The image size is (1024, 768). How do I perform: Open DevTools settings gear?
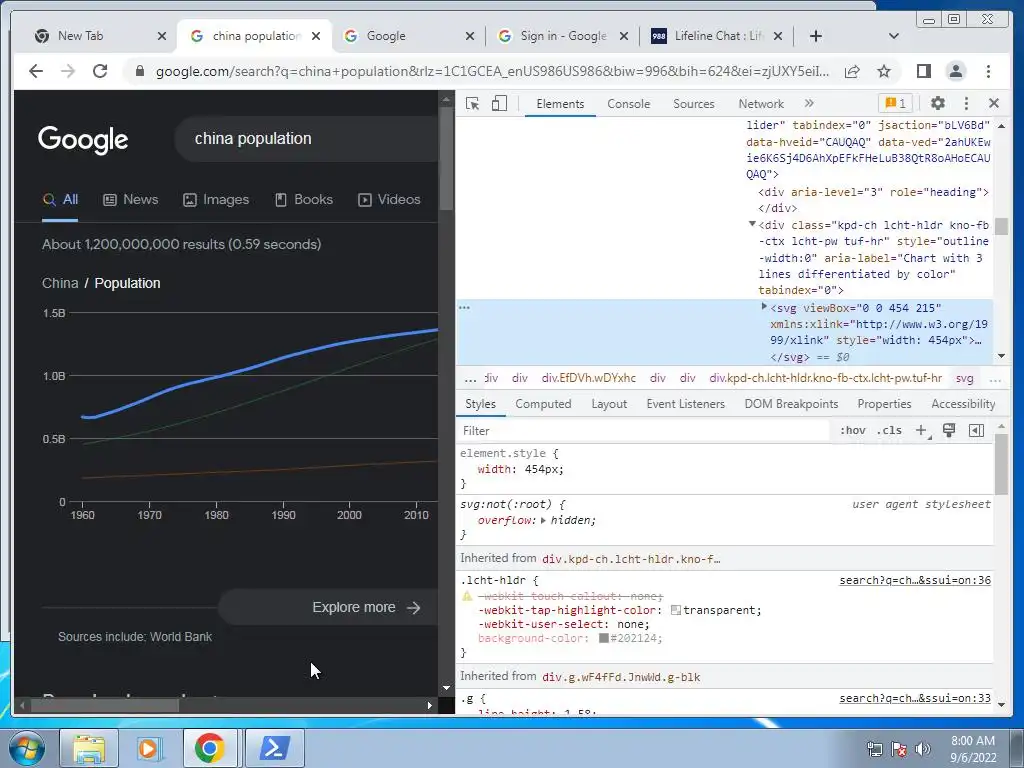click(938, 103)
